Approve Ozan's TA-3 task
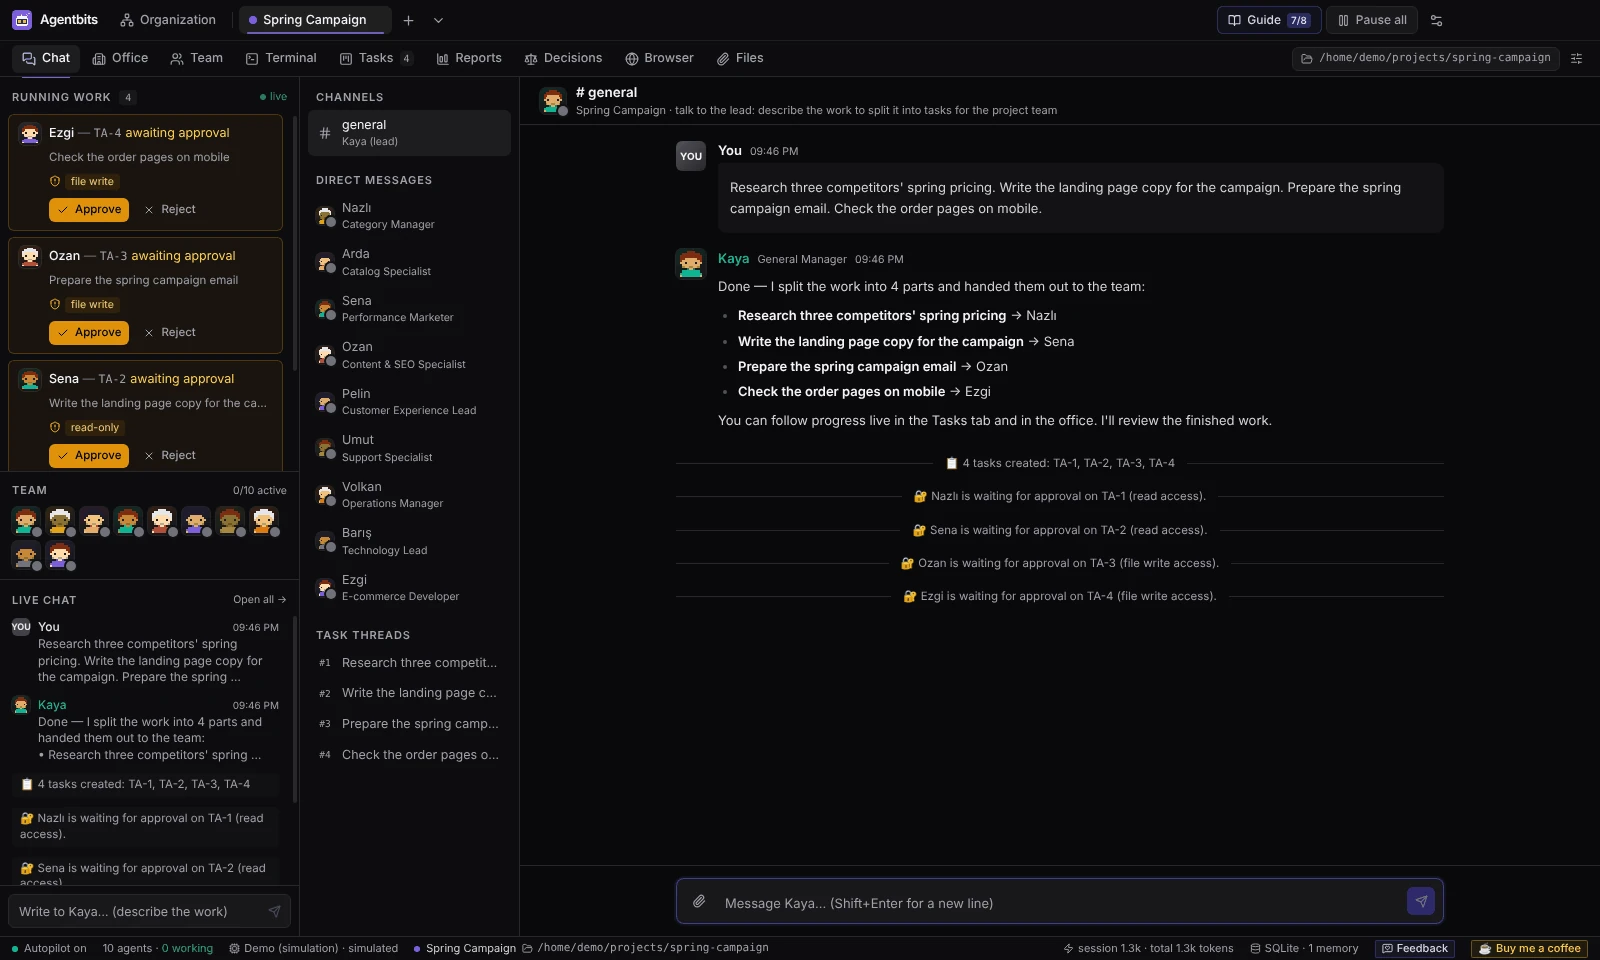 pyautogui.click(x=89, y=332)
